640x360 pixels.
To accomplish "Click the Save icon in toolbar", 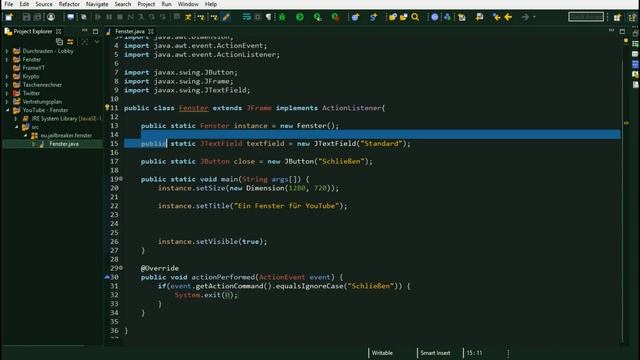I will (x=27, y=17).
